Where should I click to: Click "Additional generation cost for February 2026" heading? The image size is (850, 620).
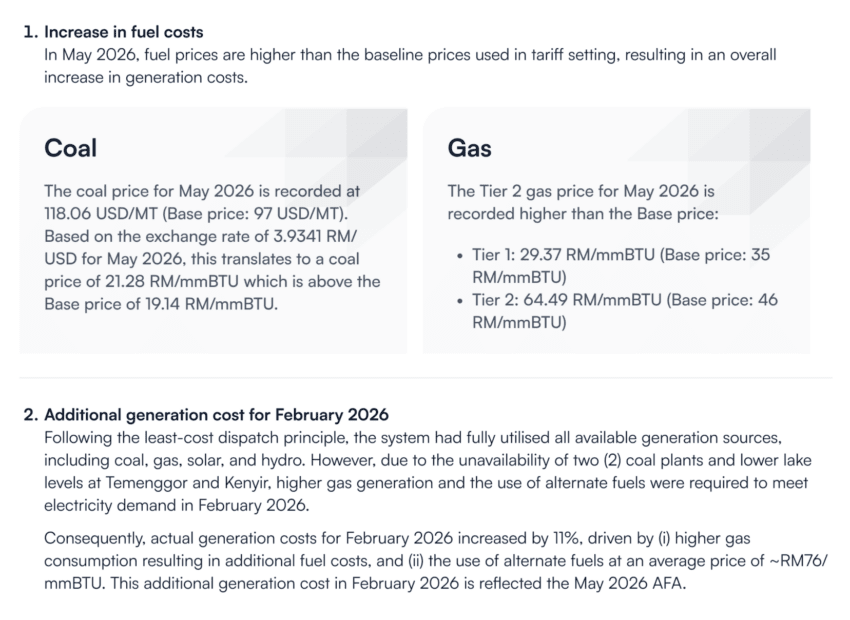point(216,415)
